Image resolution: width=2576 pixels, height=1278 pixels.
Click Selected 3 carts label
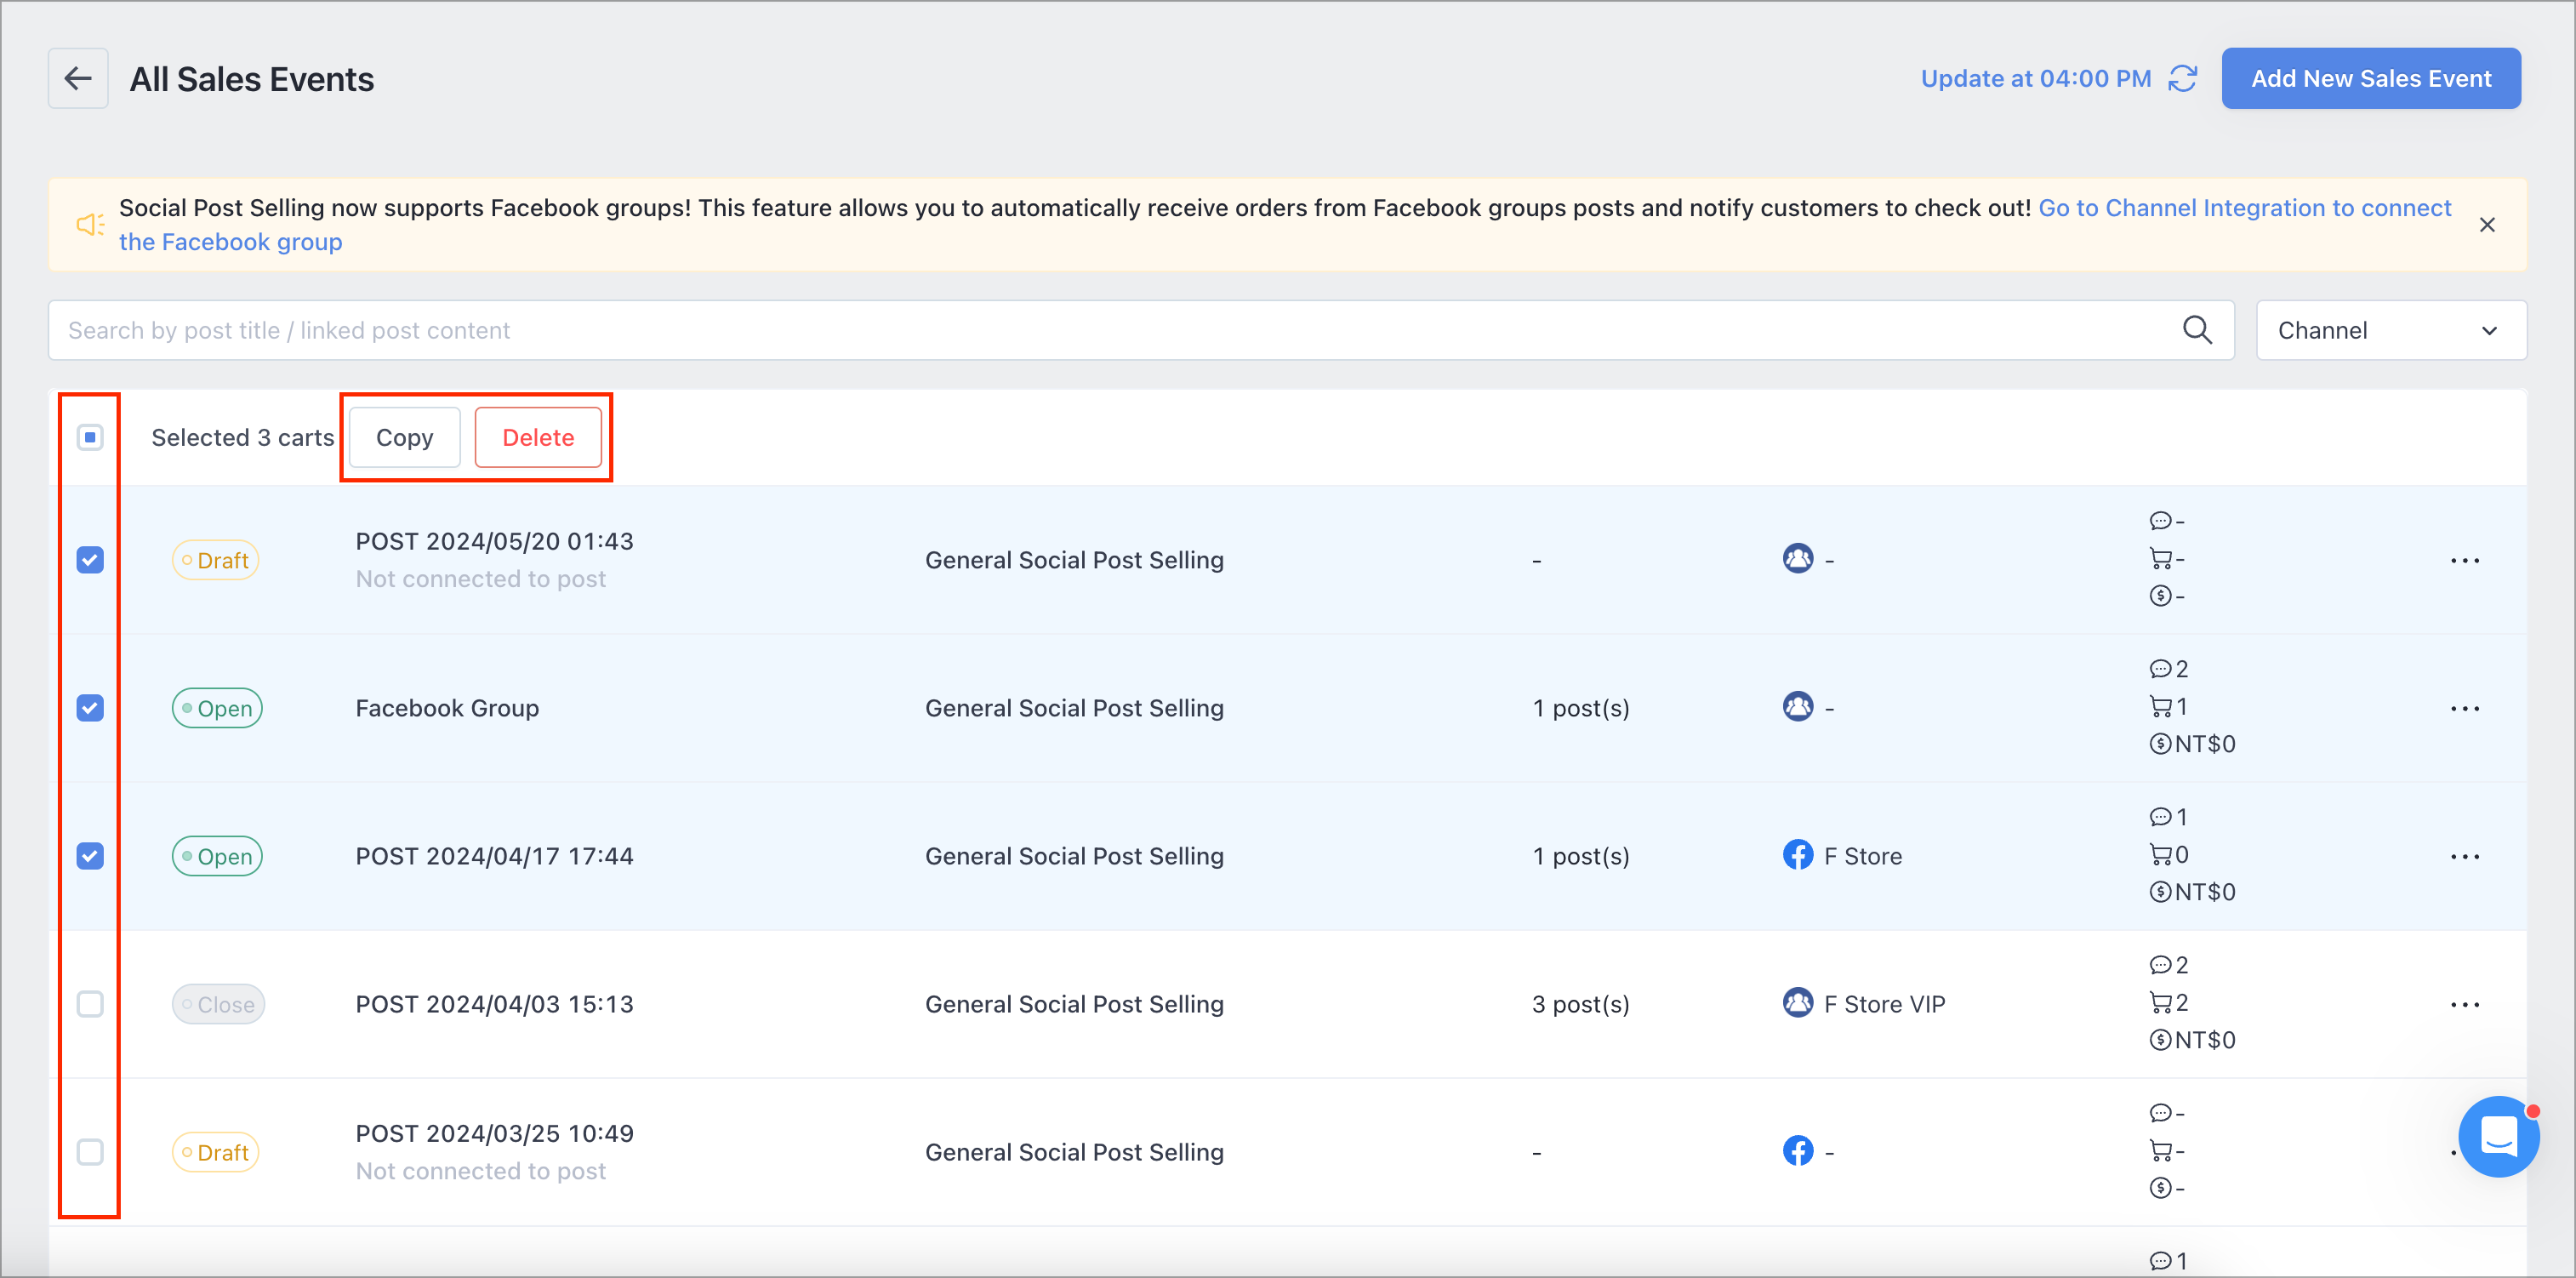point(242,437)
